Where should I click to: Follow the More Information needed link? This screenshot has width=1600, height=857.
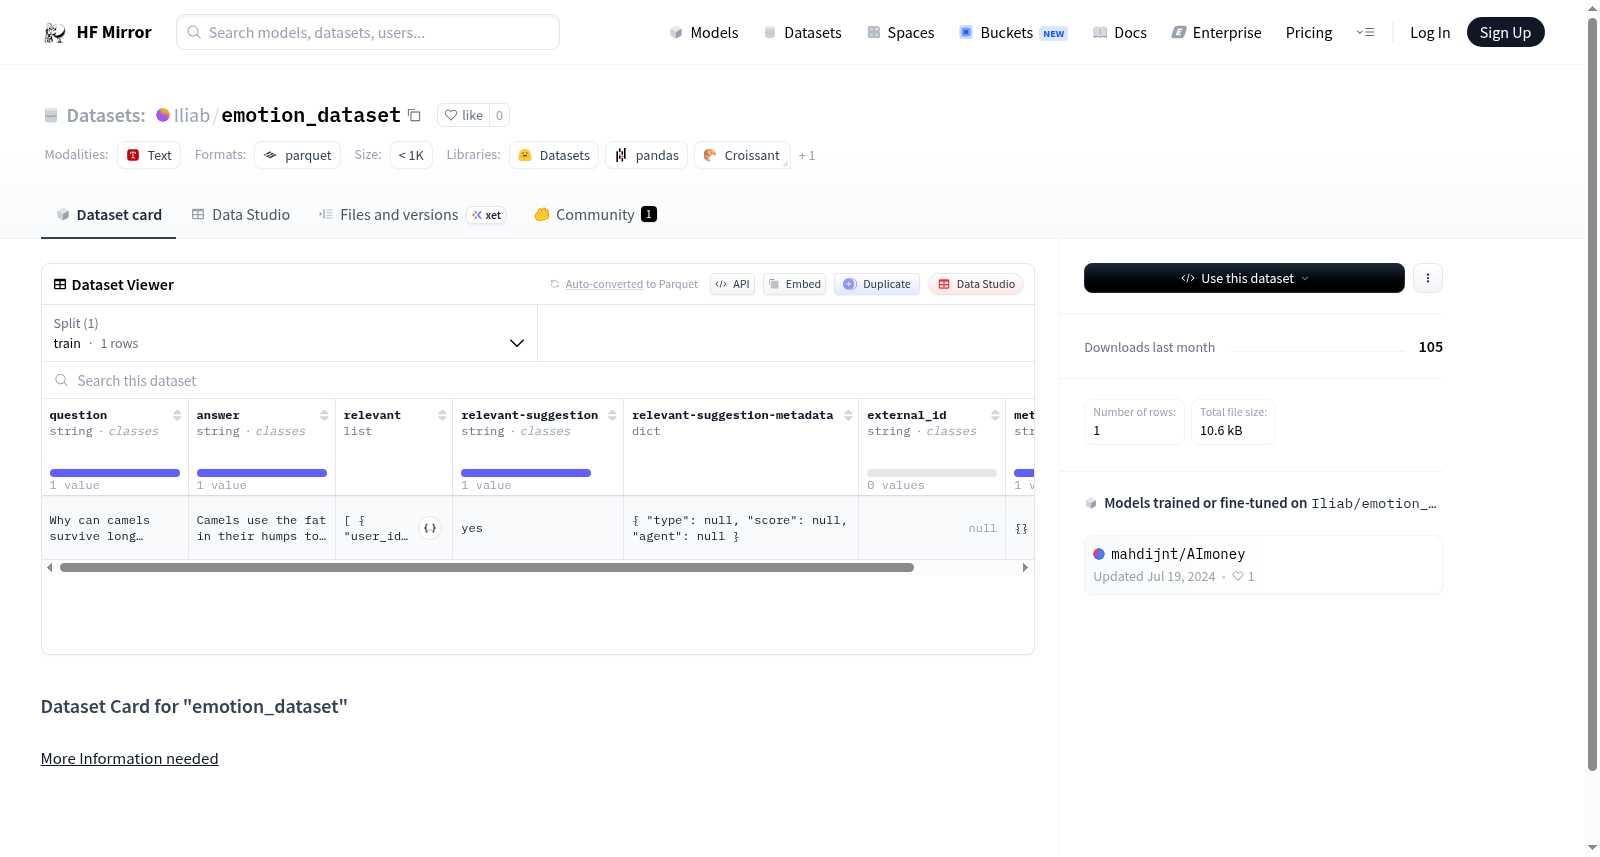(x=129, y=759)
